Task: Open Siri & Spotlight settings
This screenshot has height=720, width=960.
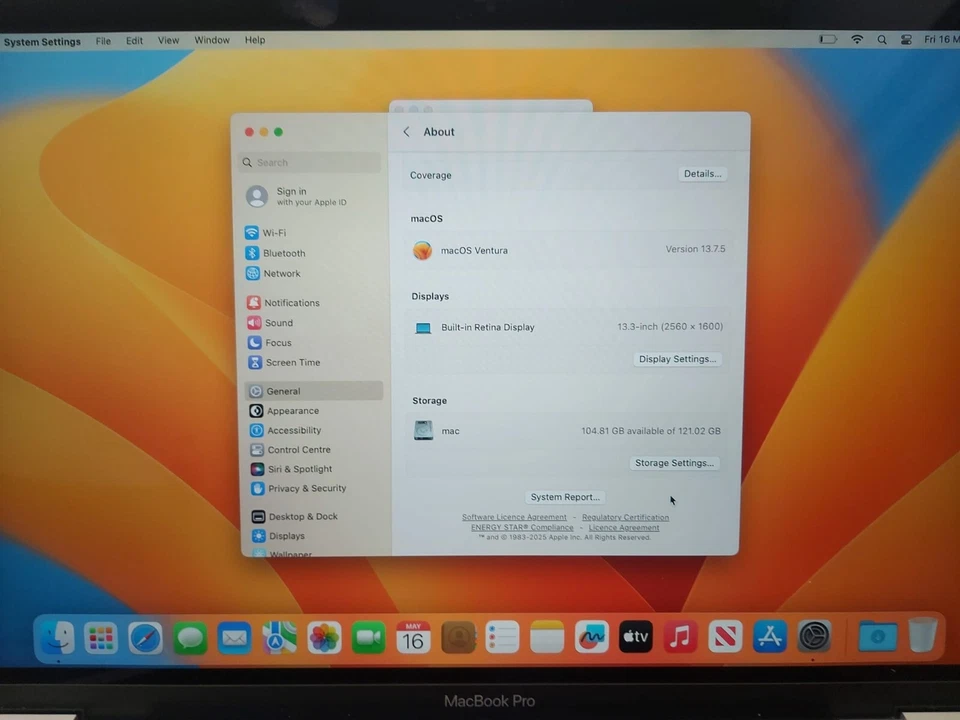Action: [x=291, y=469]
